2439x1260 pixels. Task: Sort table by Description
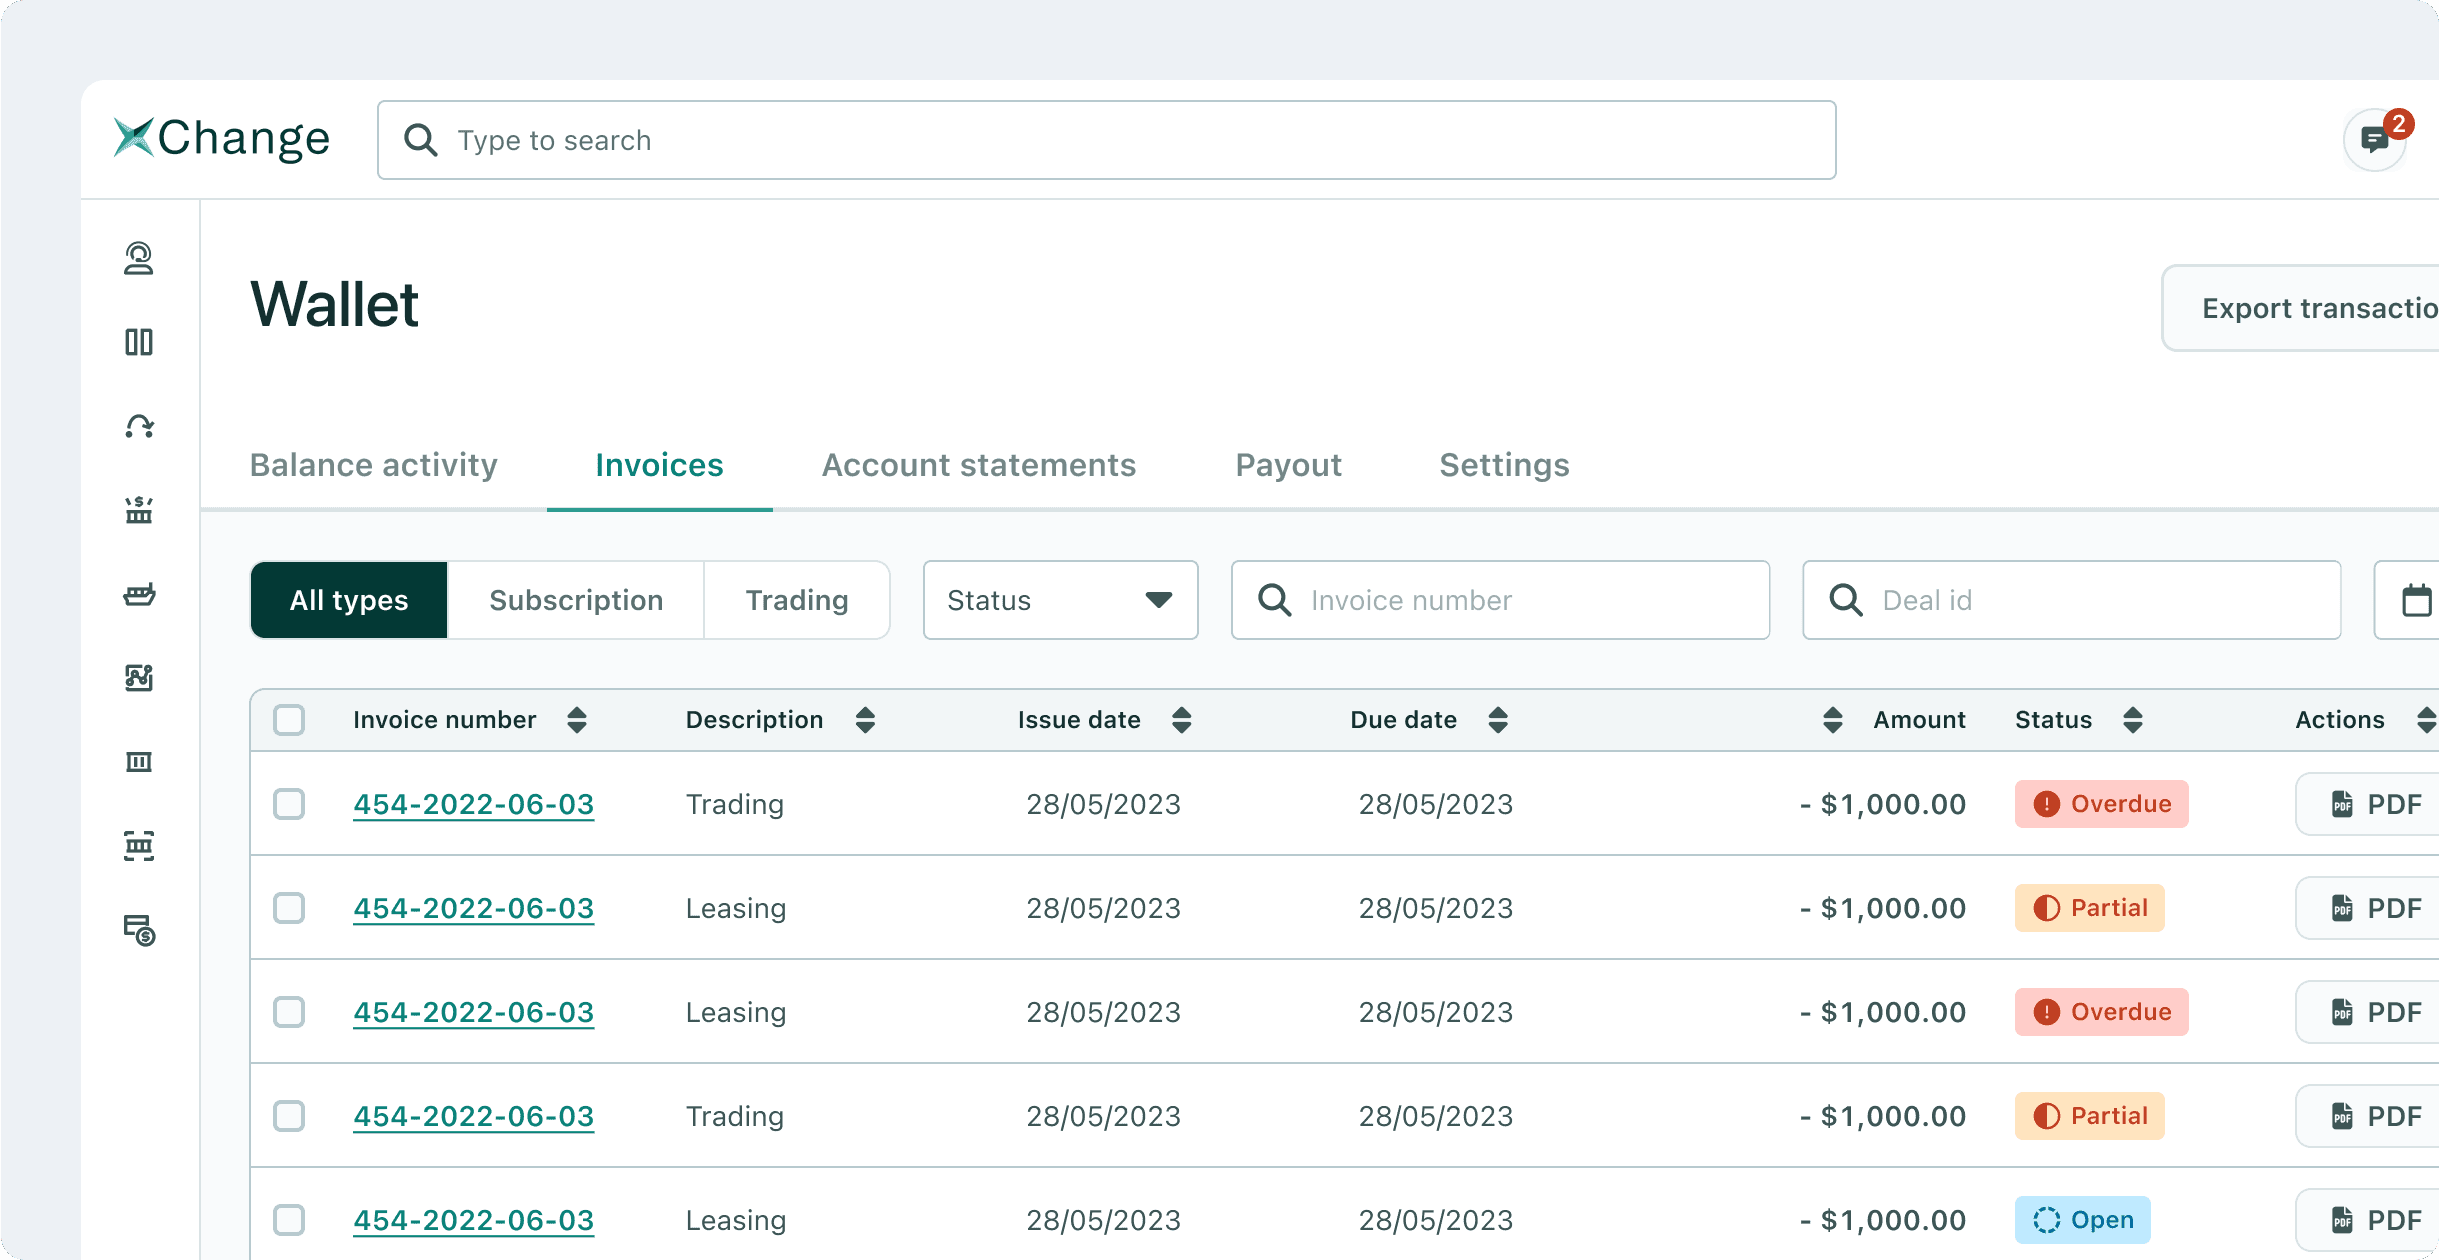pyautogui.click(x=865, y=720)
